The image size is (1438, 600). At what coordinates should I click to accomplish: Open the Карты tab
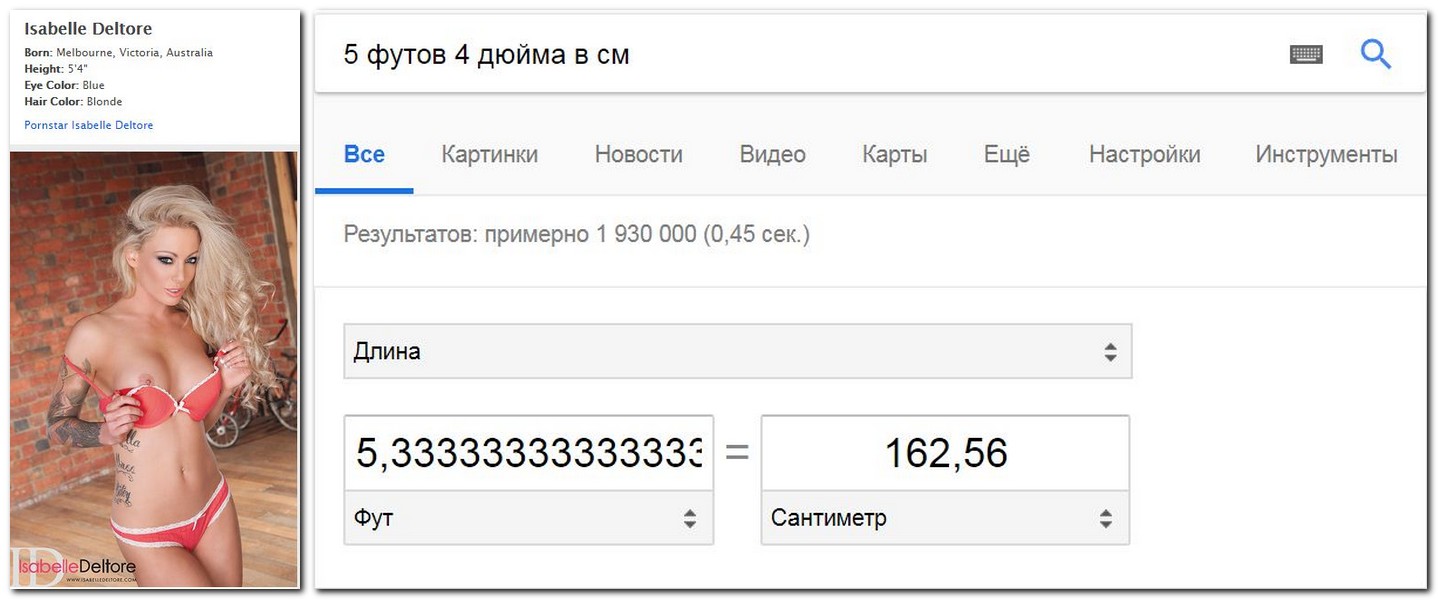pos(895,155)
